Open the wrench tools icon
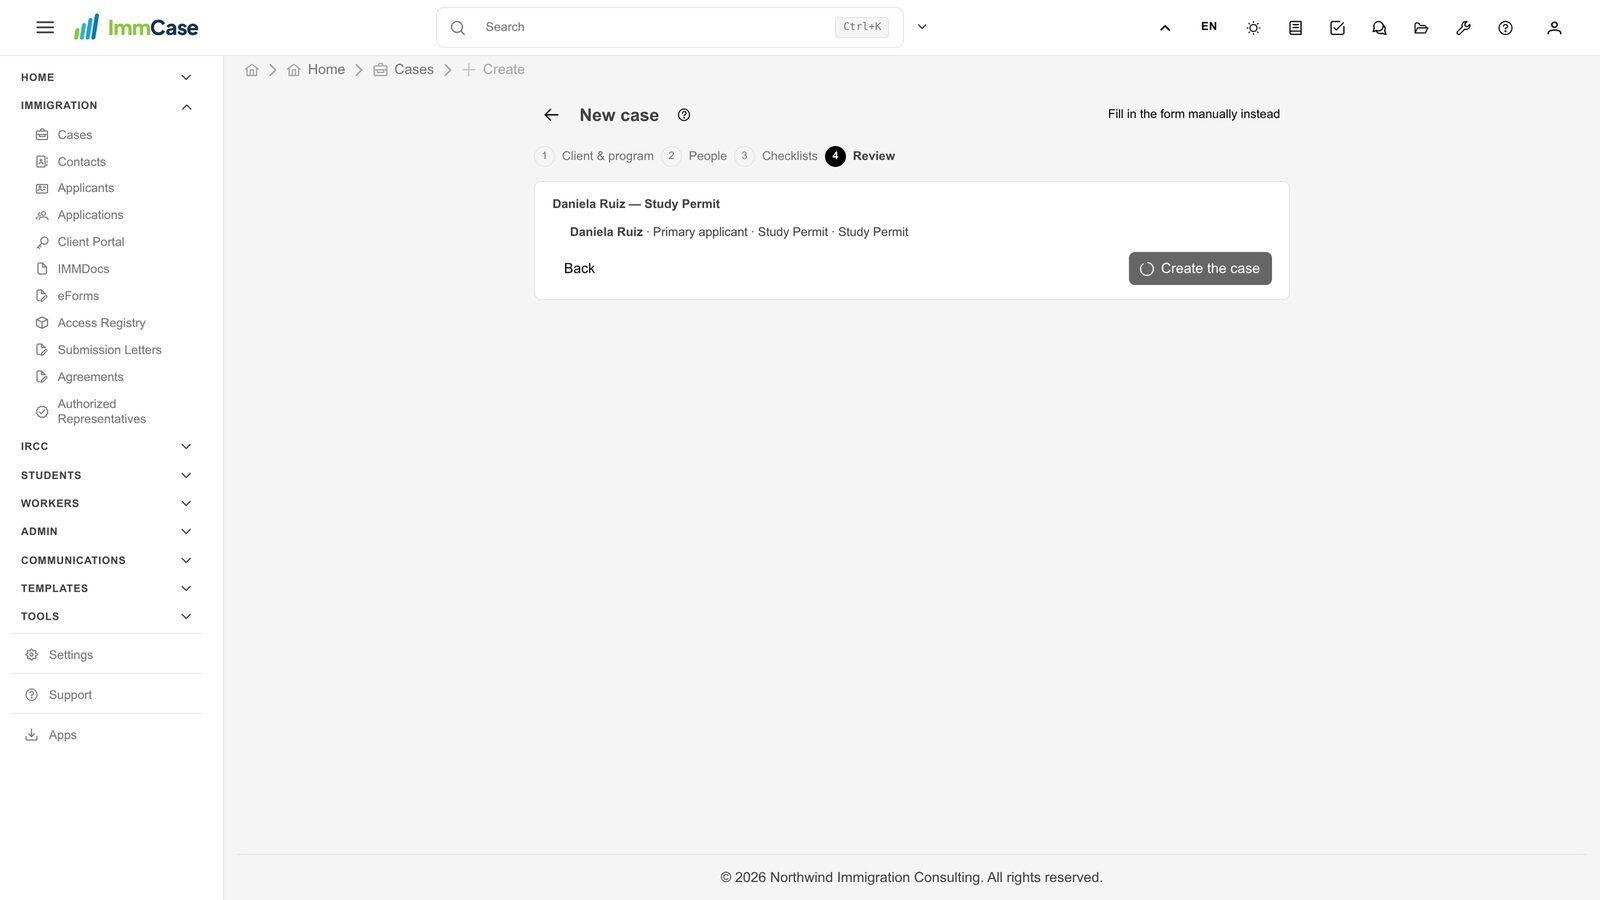Screen dimensions: 1600x900 tap(1463, 28)
